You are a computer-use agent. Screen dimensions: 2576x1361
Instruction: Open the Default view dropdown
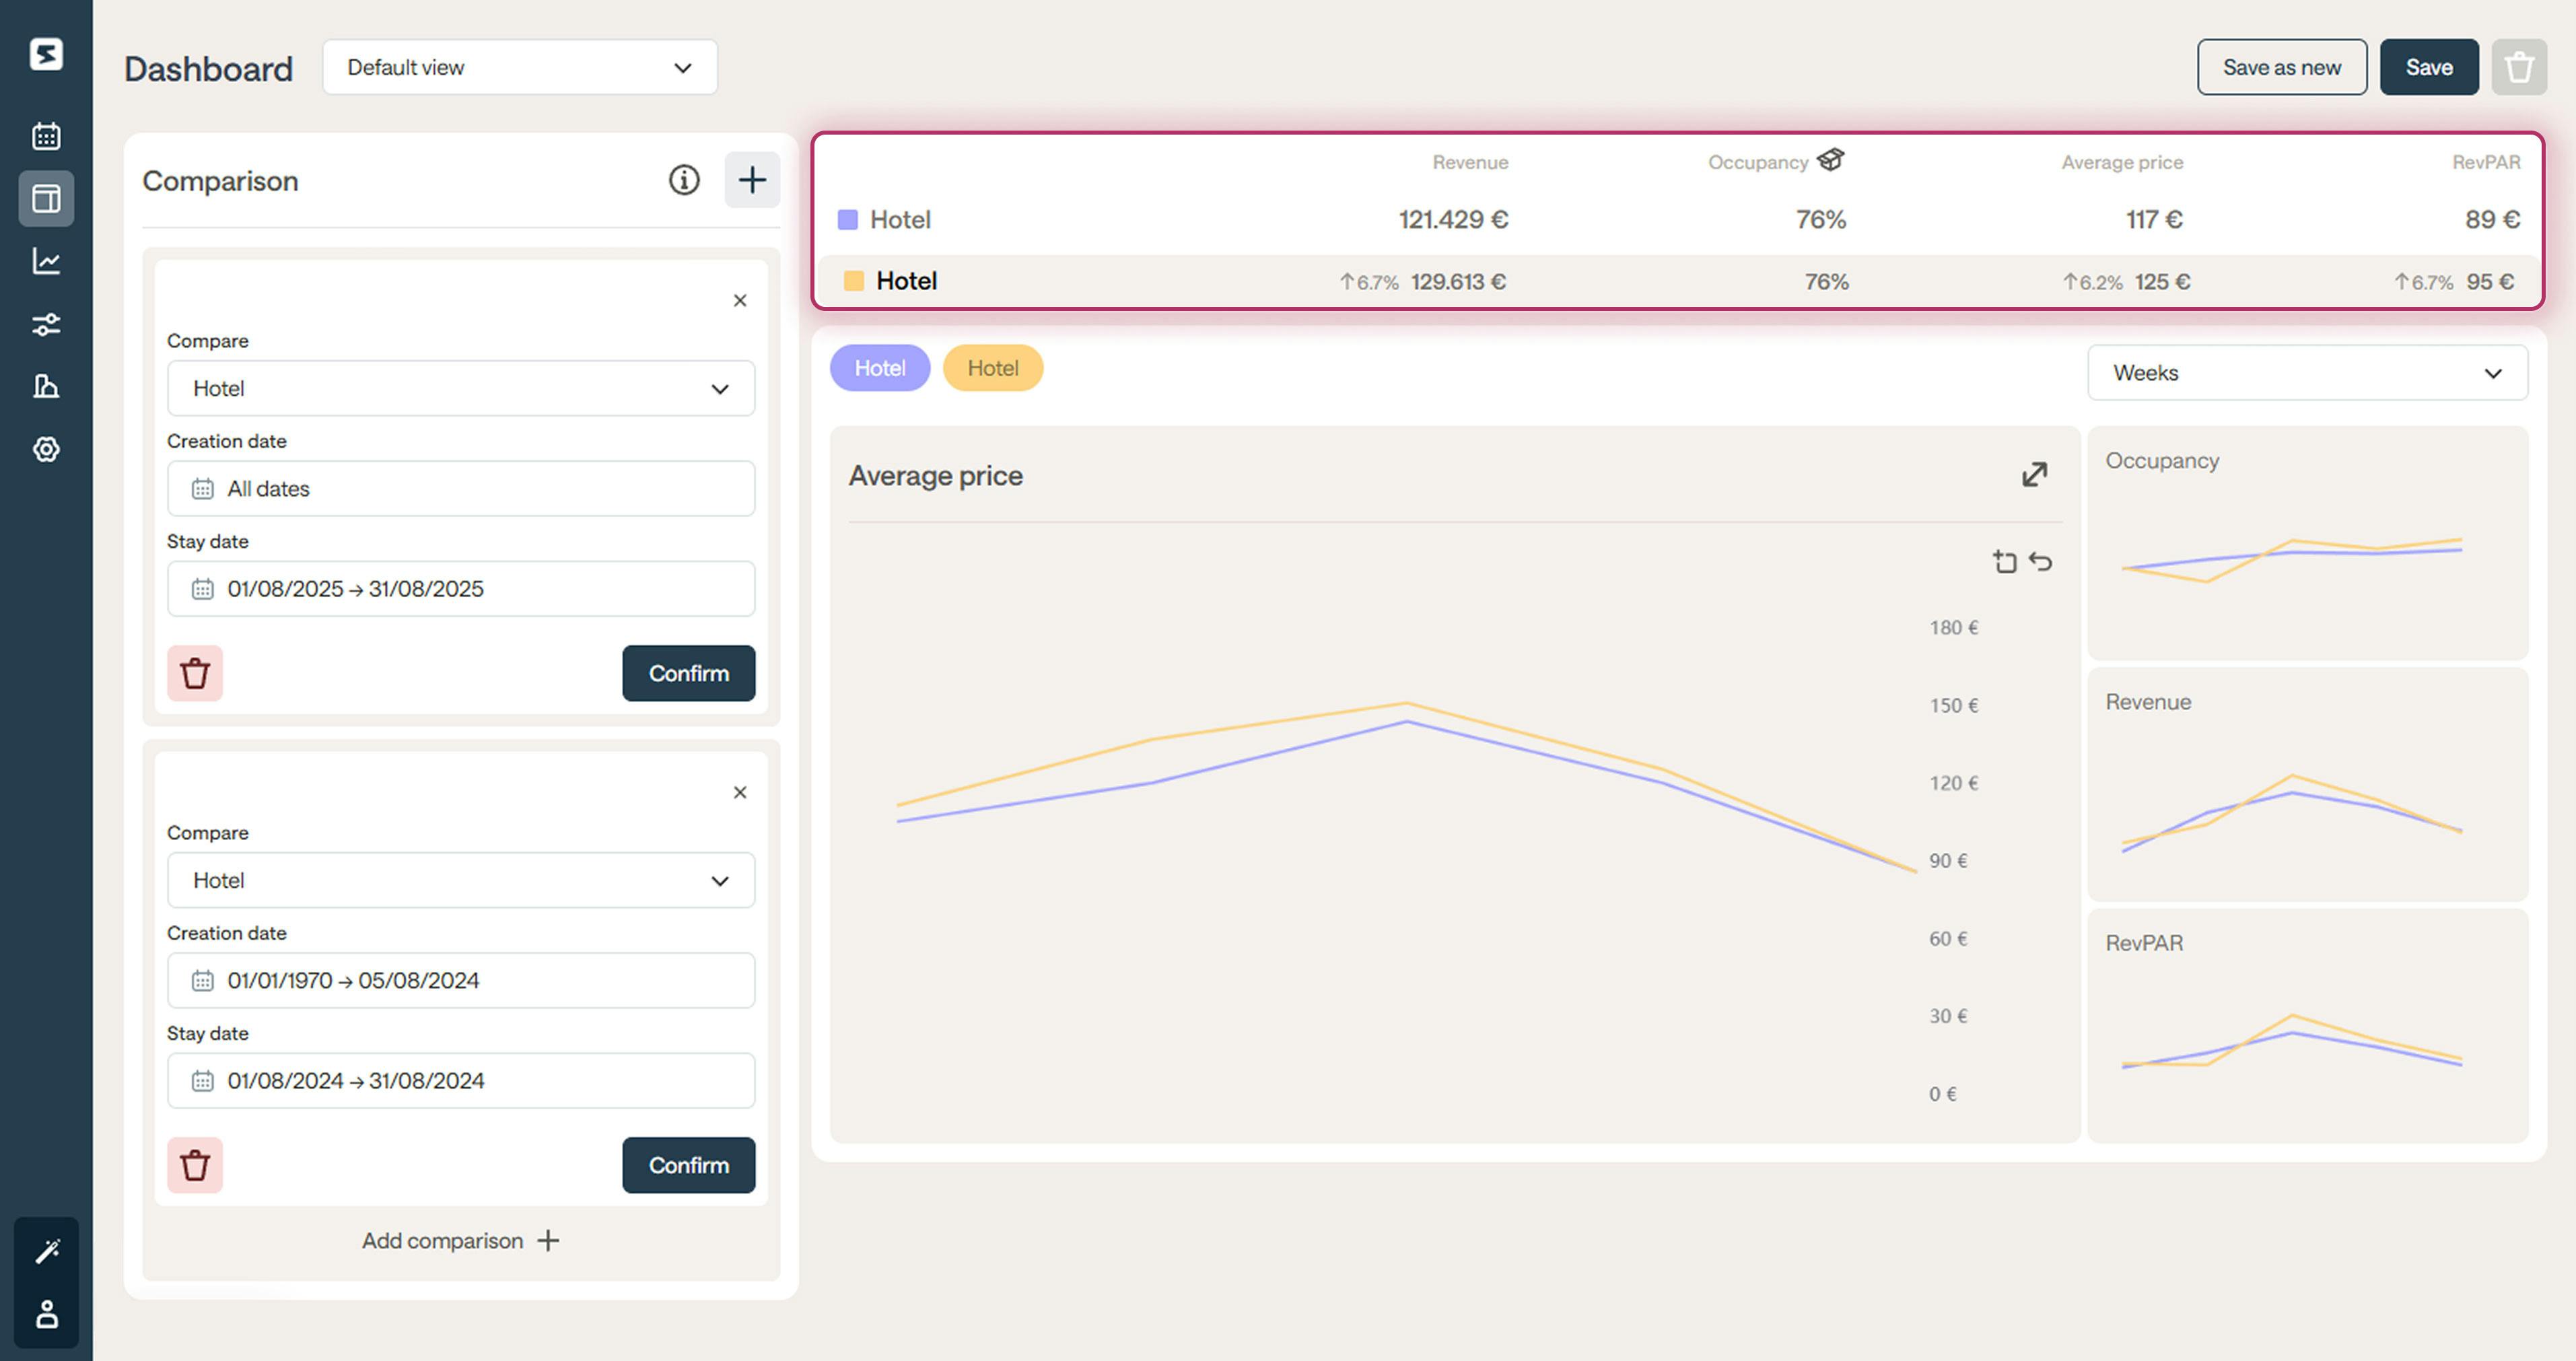coord(520,67)
